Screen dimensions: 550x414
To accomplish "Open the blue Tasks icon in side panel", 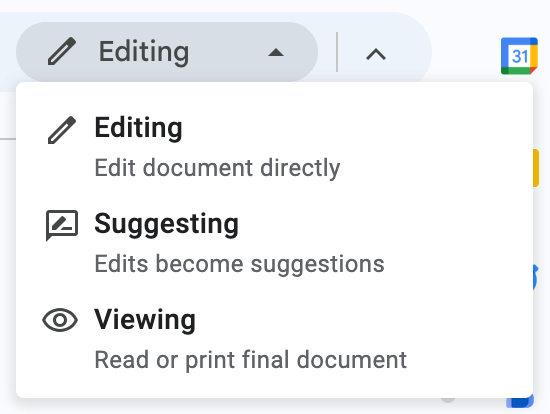I will (535, 277).
